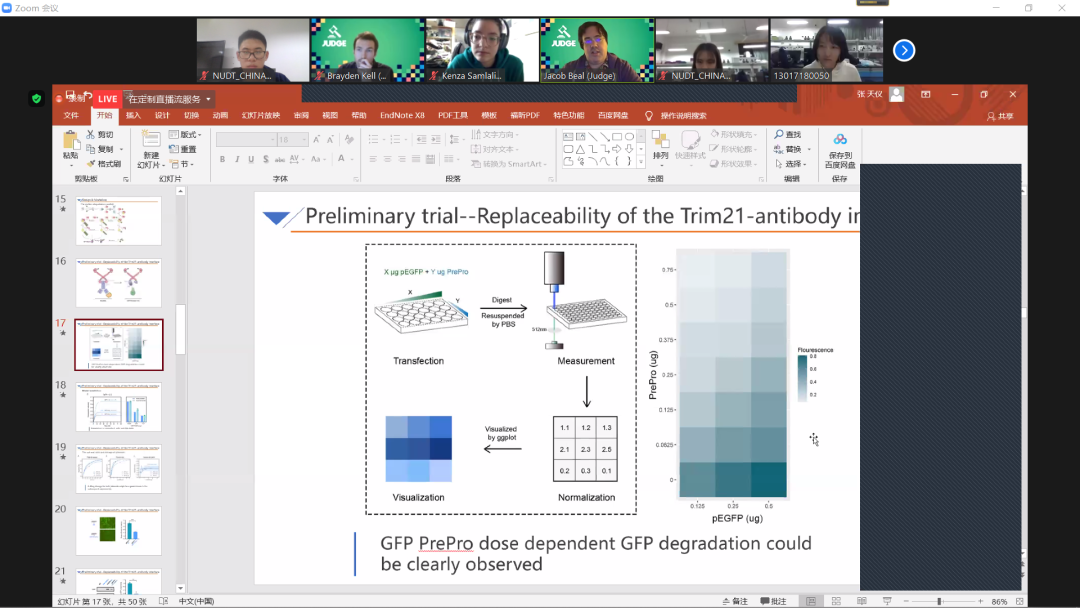Viewport: 1080px width, 608px height.
Task: Click the Share (共享) button
Action: coord(1000,116)
